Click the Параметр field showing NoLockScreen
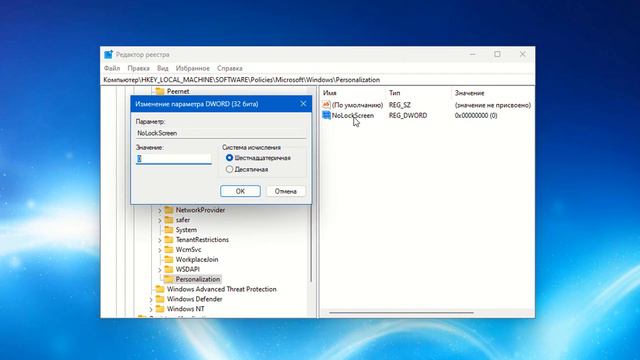 [x=221, y=133]
